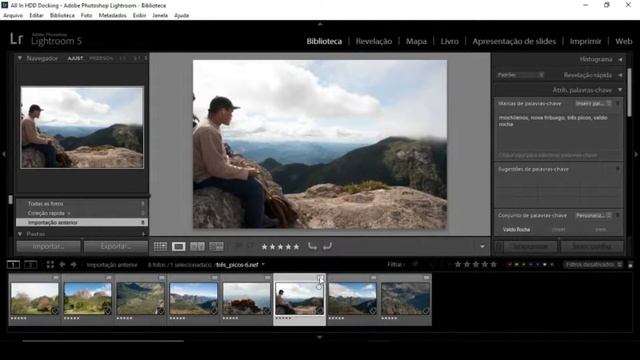Rotate photo counterclockwise in toolbar
The width and height of the screenshot is (640, 360).
point(312,246)
